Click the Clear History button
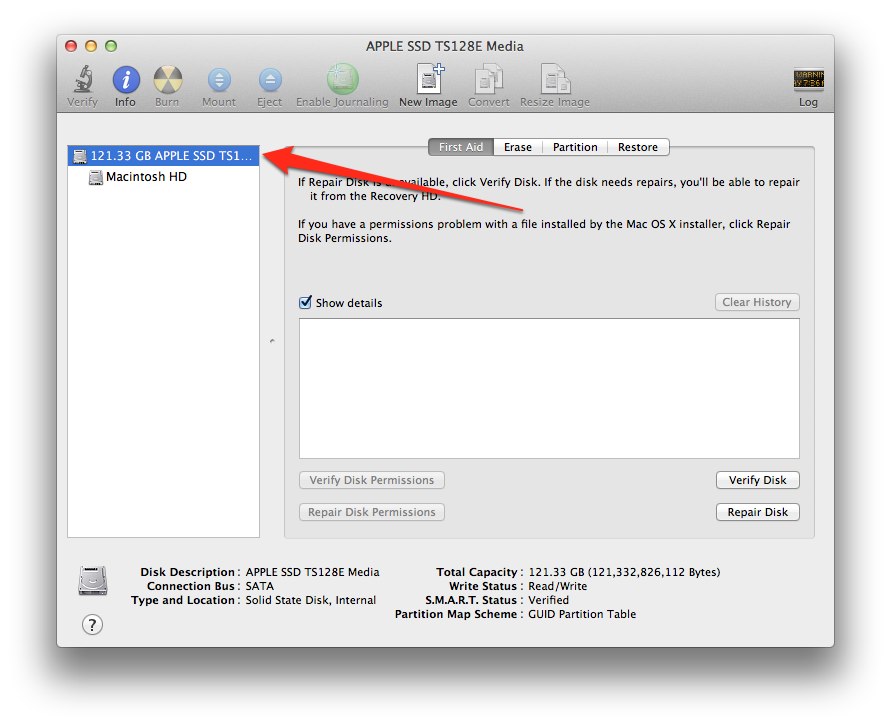The width and height of the screenshot is (891, 726). [x=757, y=302]
